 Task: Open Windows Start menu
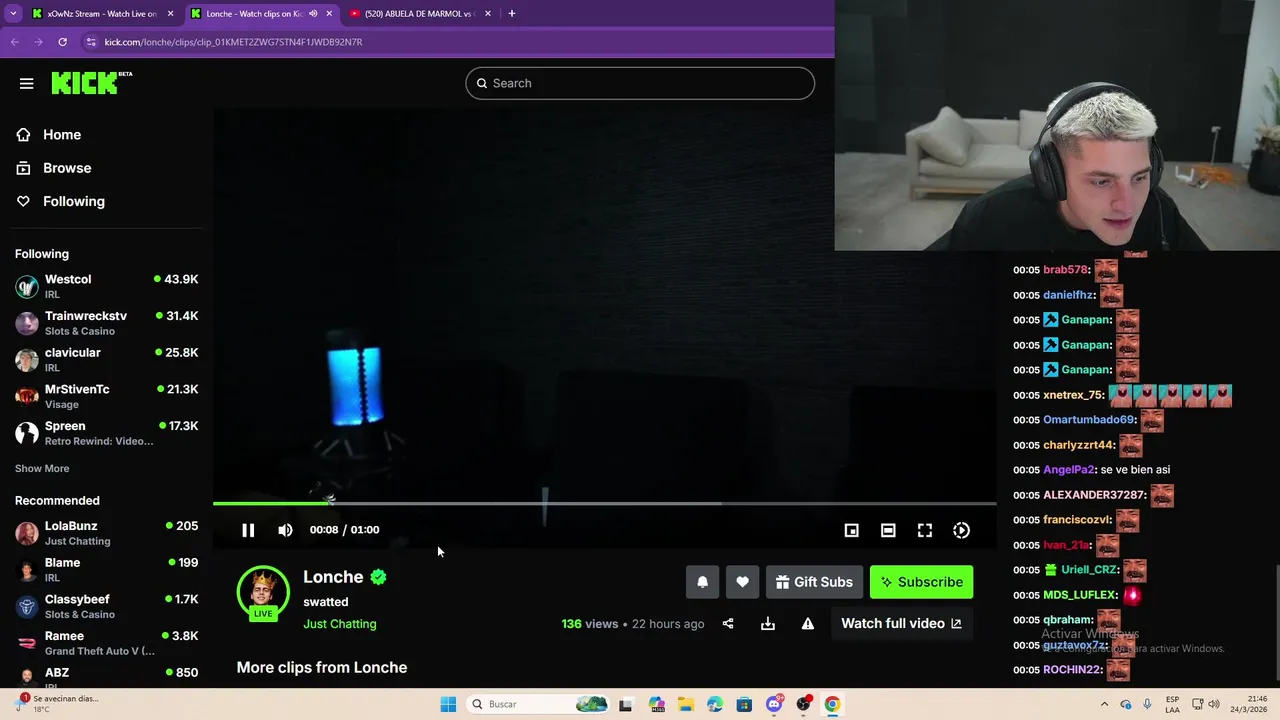click(x=448, y=704)
